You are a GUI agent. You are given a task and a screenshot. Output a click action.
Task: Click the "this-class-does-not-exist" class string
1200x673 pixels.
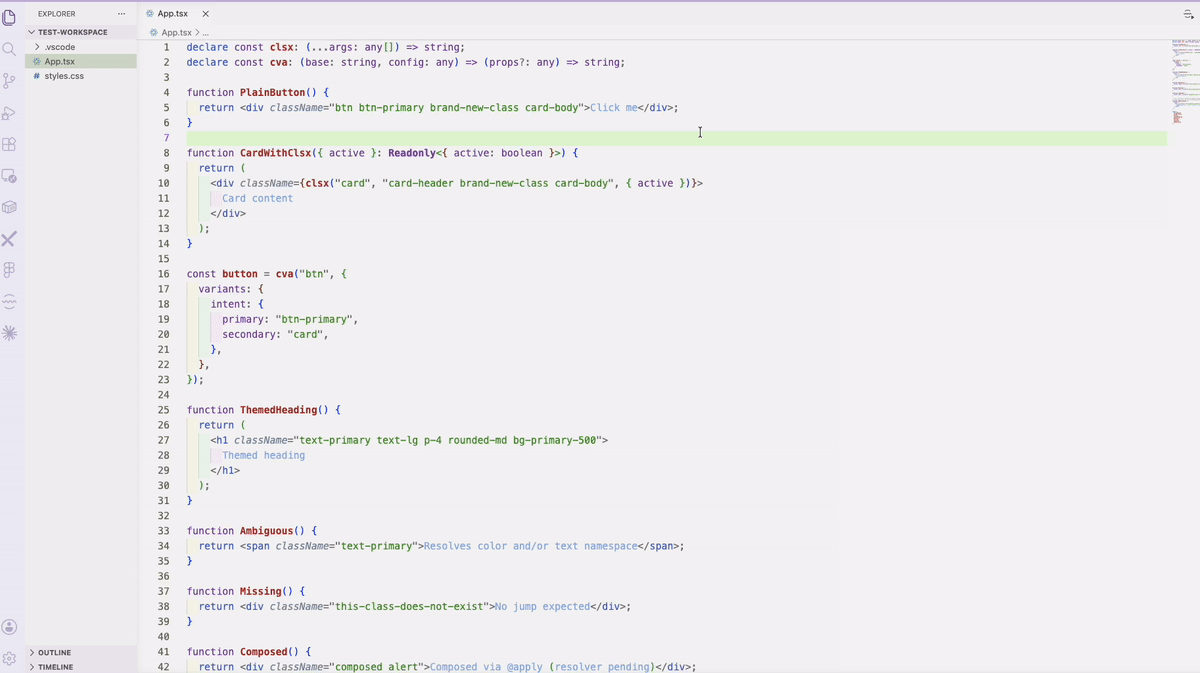pyautogui.click(x=412, y=606)
